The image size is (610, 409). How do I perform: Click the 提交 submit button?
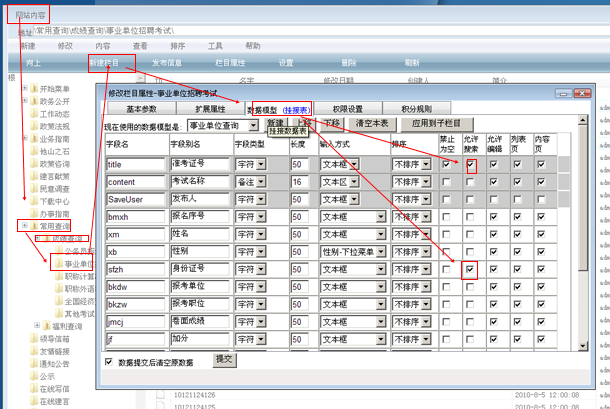[x=224, y=359]
